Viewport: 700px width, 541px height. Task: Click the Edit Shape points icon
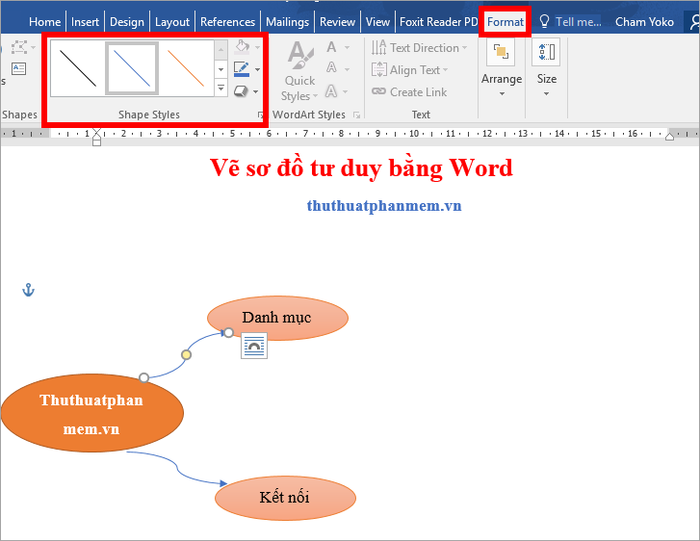pos(19,47)
